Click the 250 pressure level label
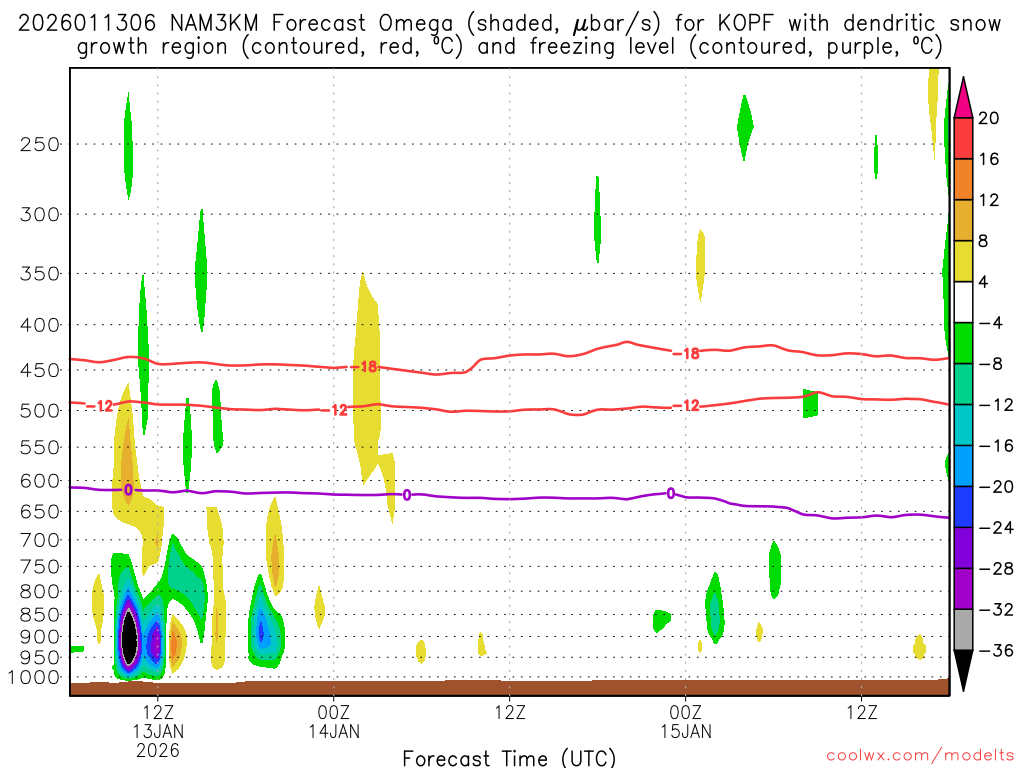This screenshot has width=1024, height=768. (x=40, y=144)
